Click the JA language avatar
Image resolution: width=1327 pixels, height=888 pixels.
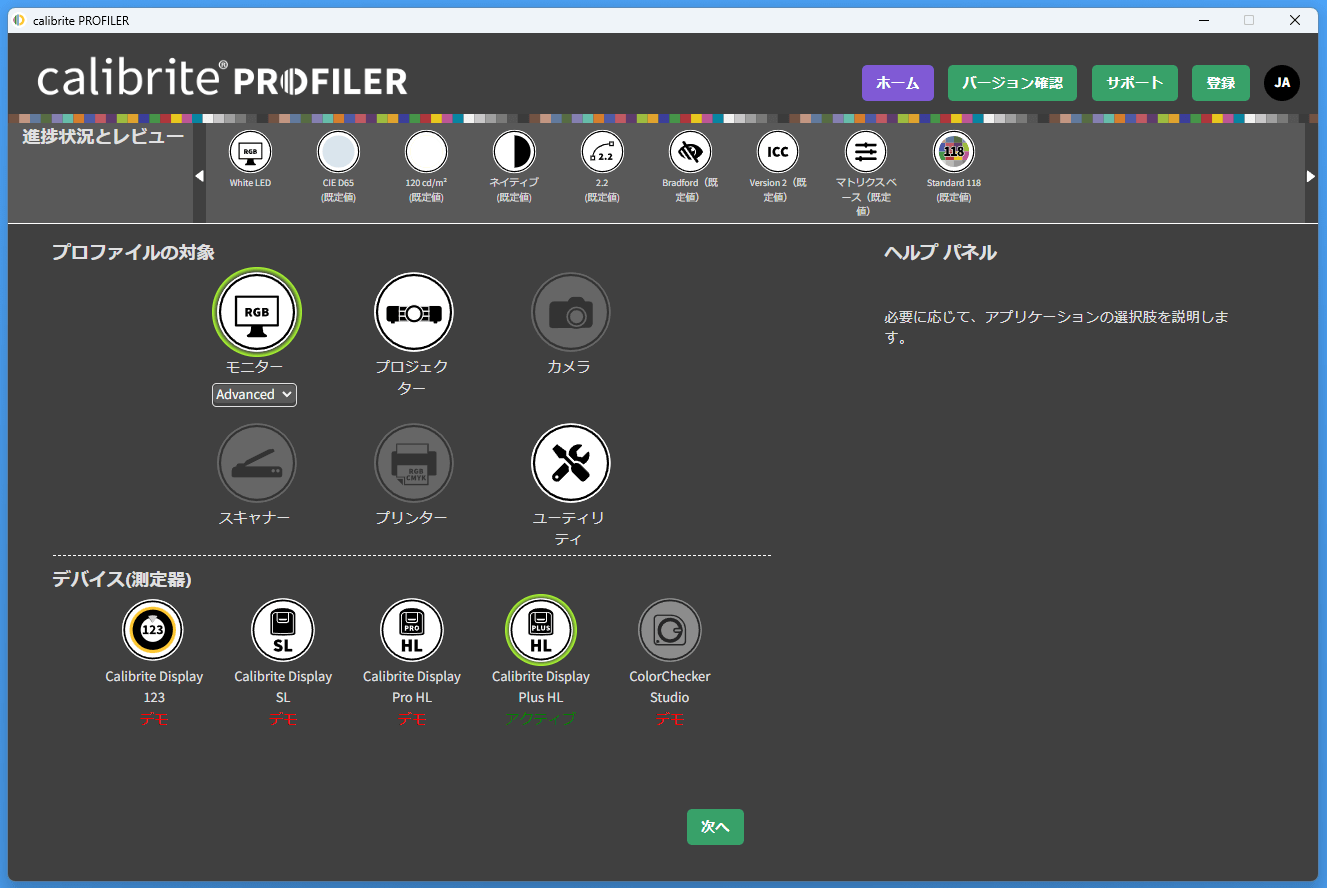click(1282, 83)
